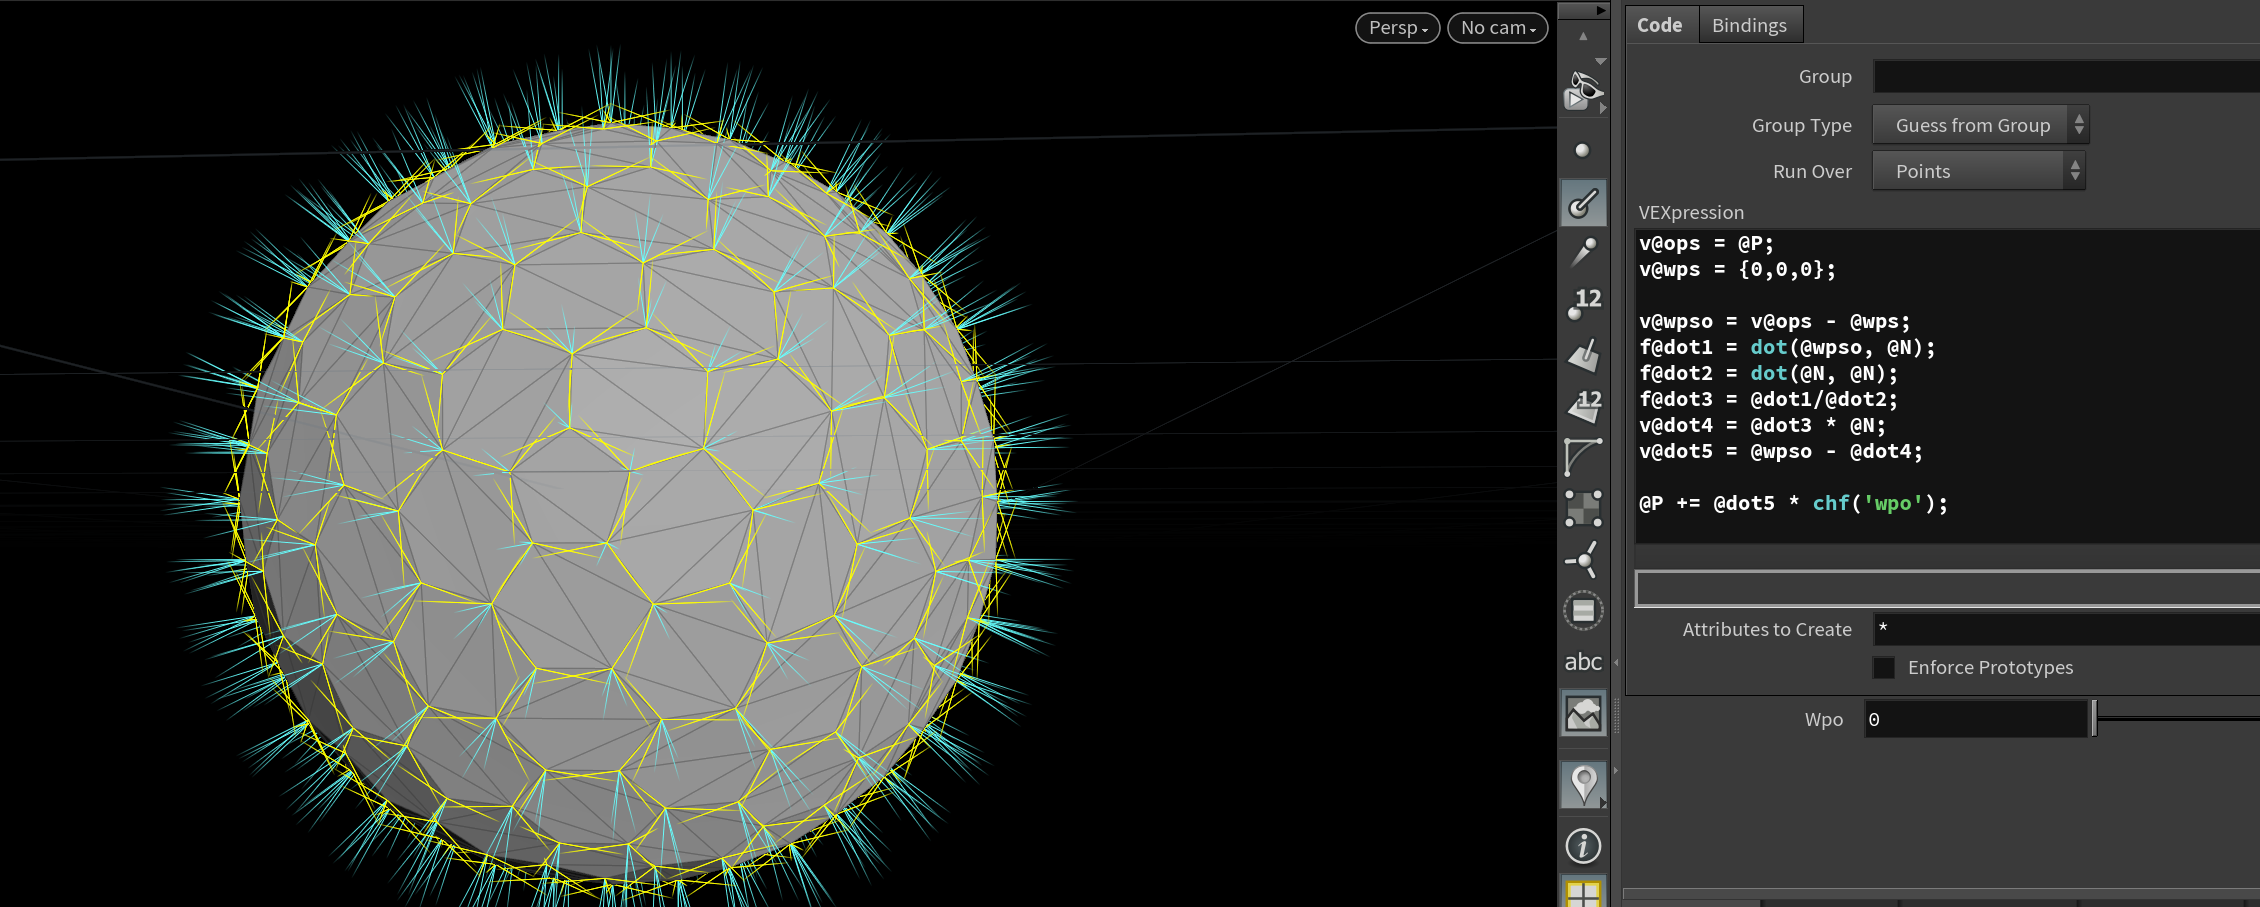The height and width of the screenshot is (907, 2260).
Task: Switch to the Code tab
Action: click(1659, 25)
